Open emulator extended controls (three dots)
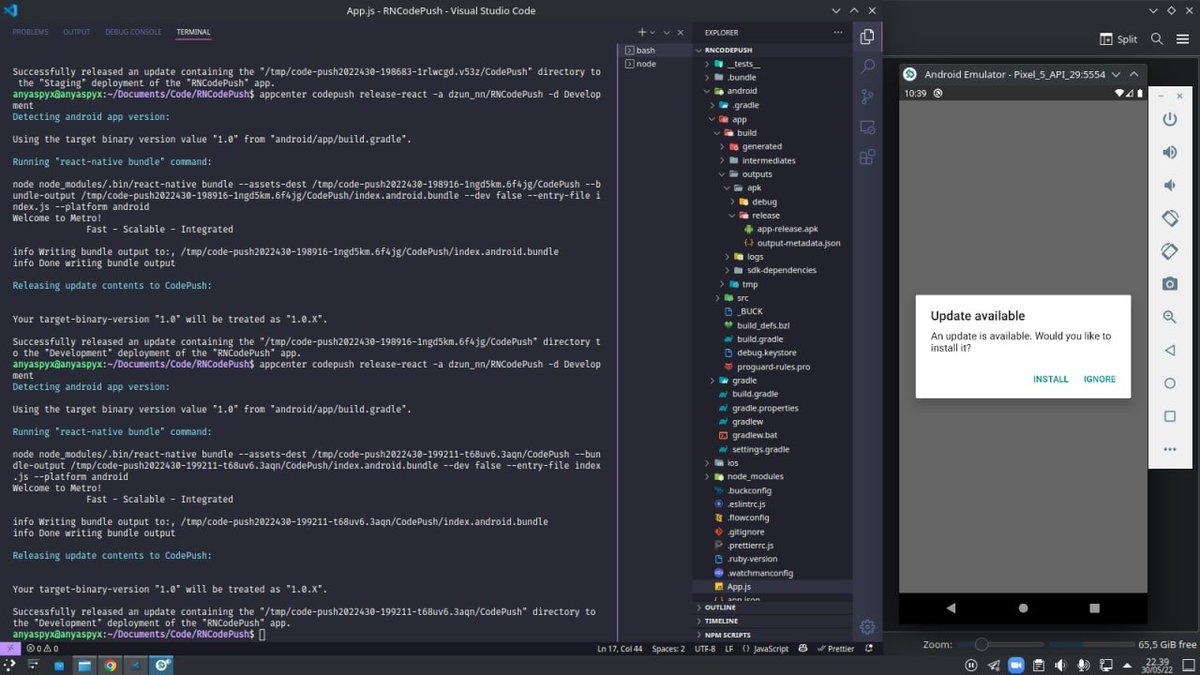Image resolution: width=1200 pixels, height=675 pixels. [1169, 449]
